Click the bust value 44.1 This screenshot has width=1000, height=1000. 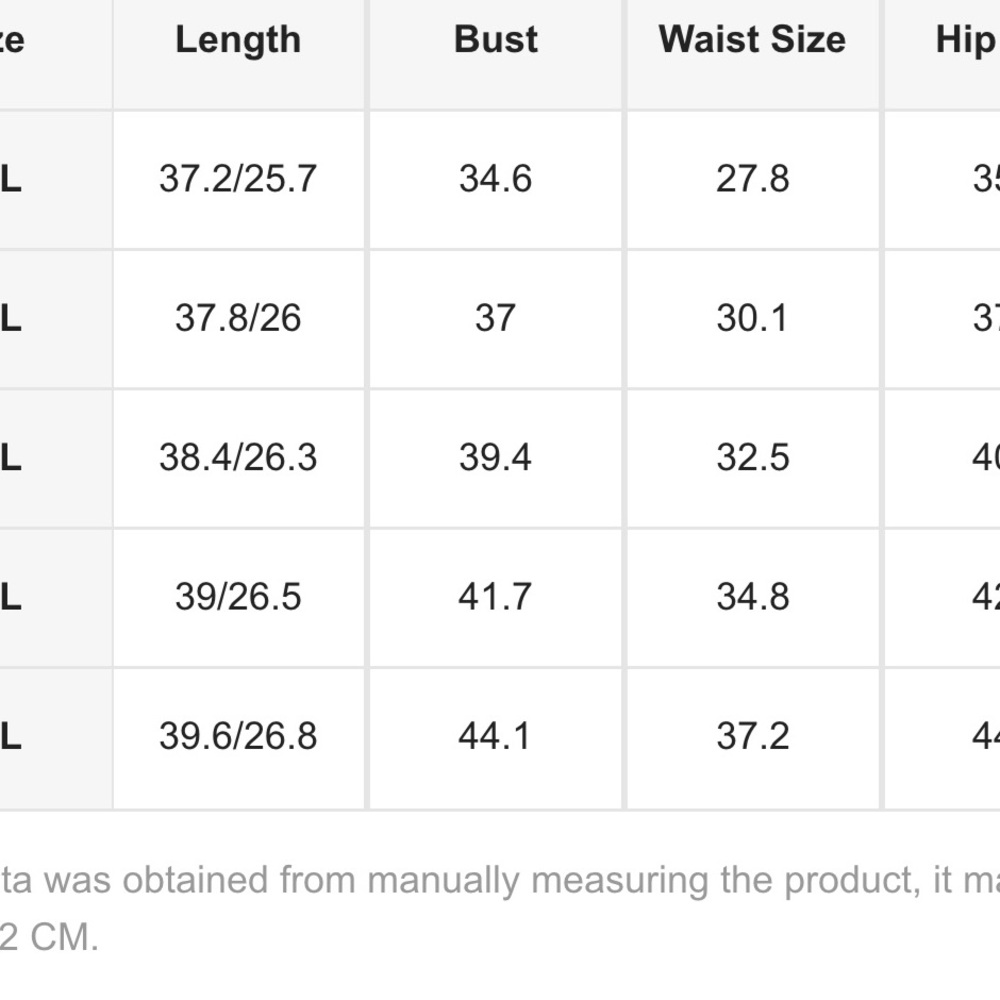[x=496, y=736]
